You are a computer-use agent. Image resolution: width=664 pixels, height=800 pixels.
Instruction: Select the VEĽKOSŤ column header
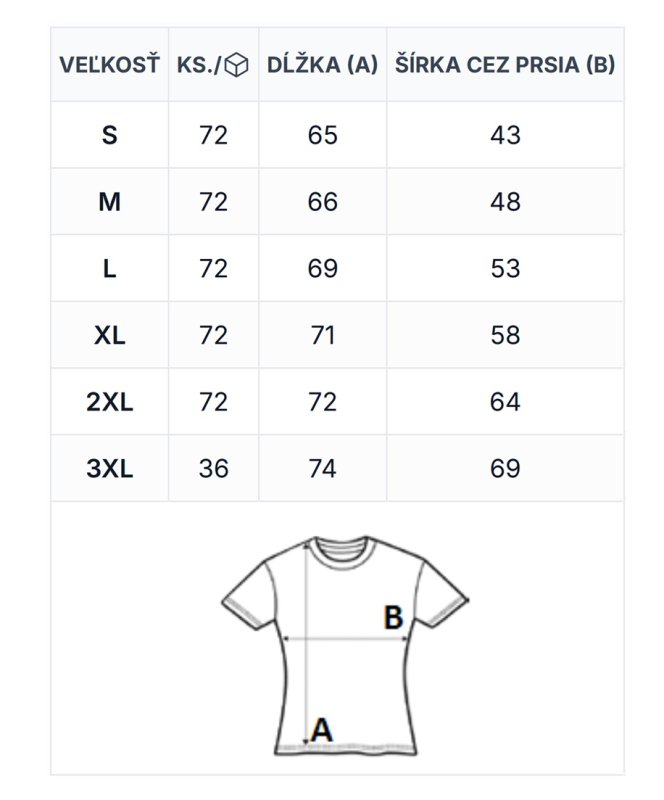coord(109,65)
